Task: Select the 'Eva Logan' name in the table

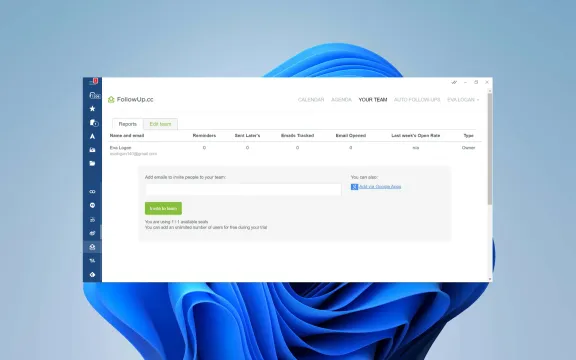Action: coord(120,148)
